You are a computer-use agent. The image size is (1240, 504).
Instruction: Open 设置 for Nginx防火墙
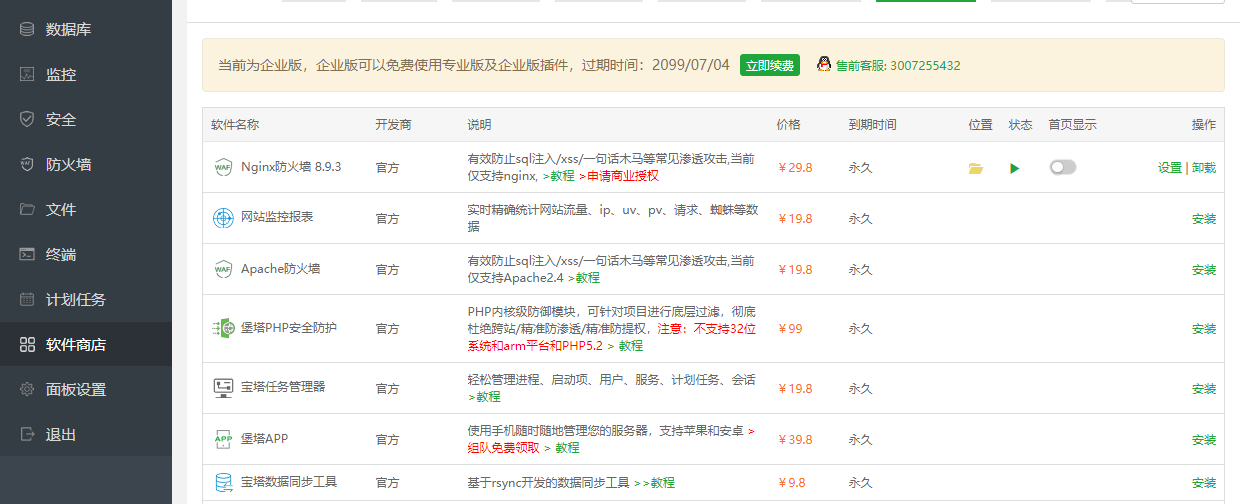tap(1169, 168)
